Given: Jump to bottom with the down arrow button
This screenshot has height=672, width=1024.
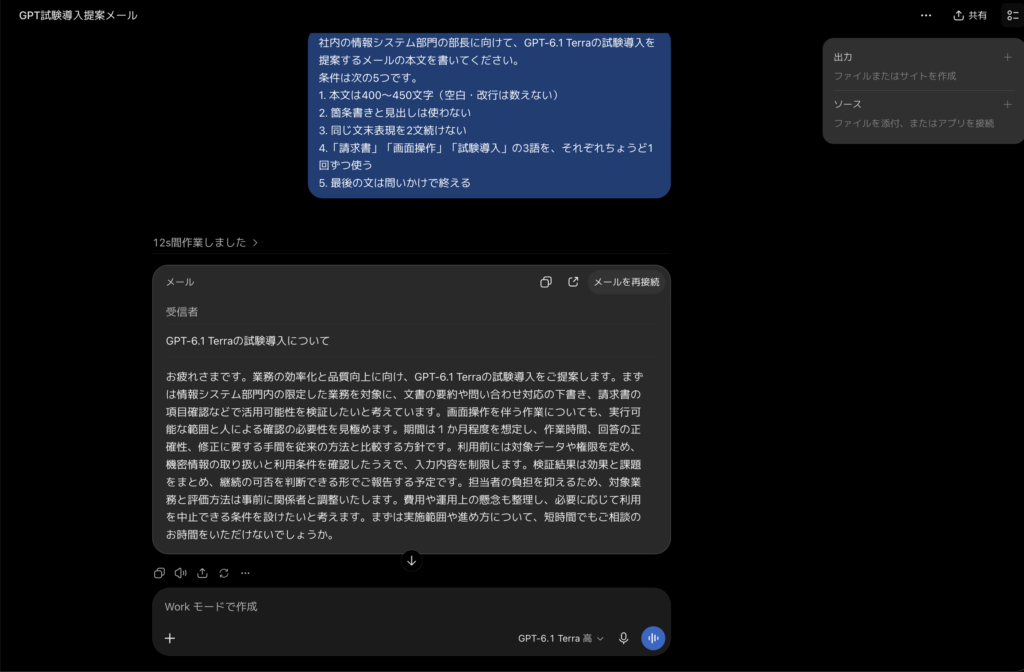Looking at the screenshot, I should (x=411, y=560).
